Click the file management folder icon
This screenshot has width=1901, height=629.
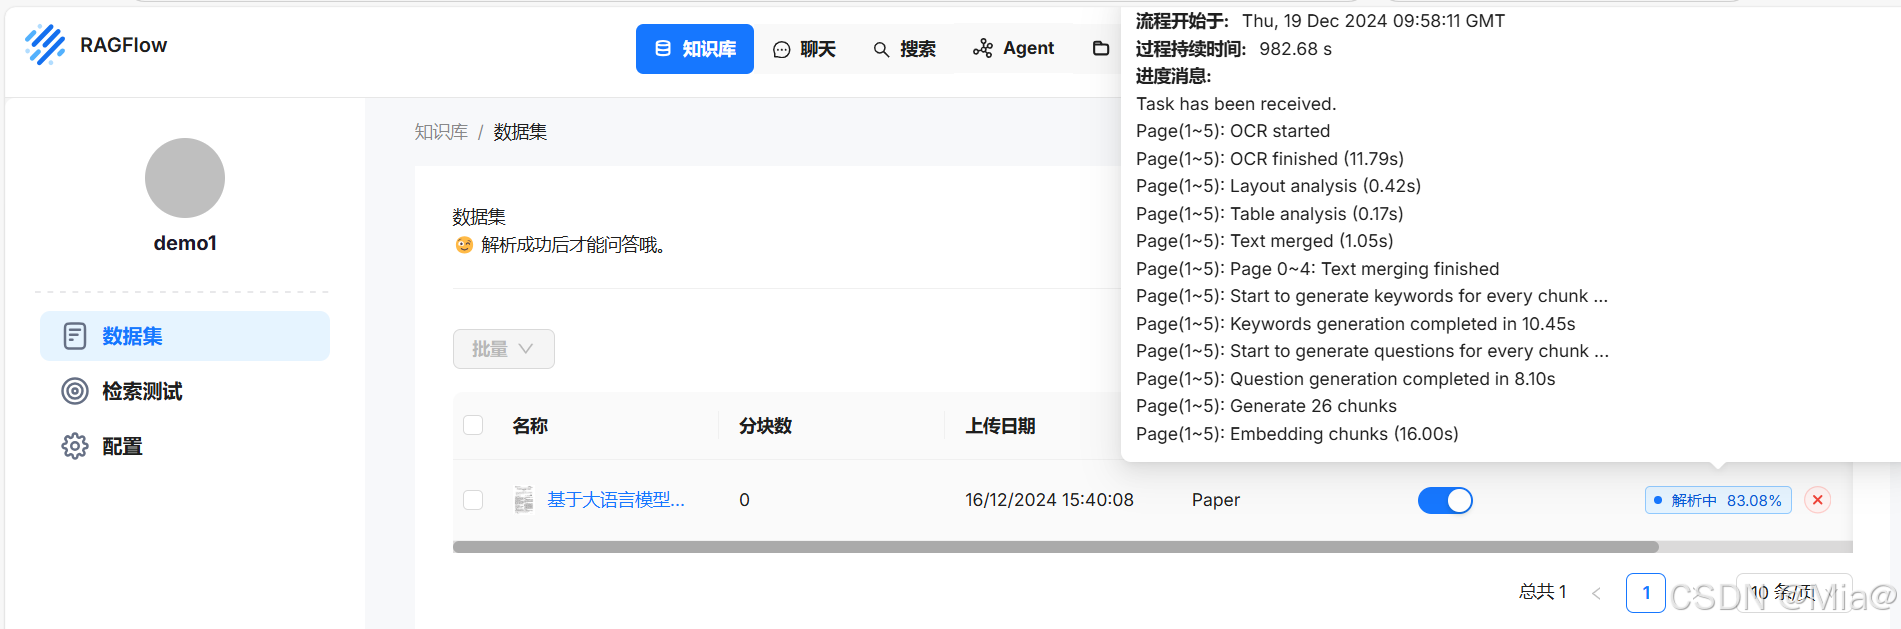1101,48
